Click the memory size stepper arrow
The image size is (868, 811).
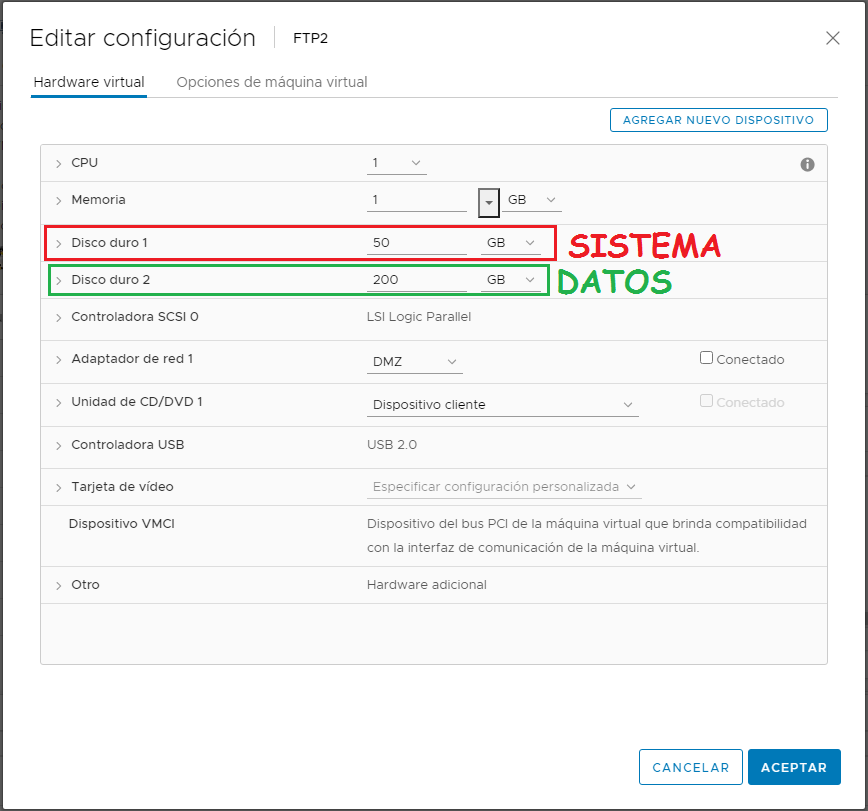pyautogui.click(x=488, y=201)
